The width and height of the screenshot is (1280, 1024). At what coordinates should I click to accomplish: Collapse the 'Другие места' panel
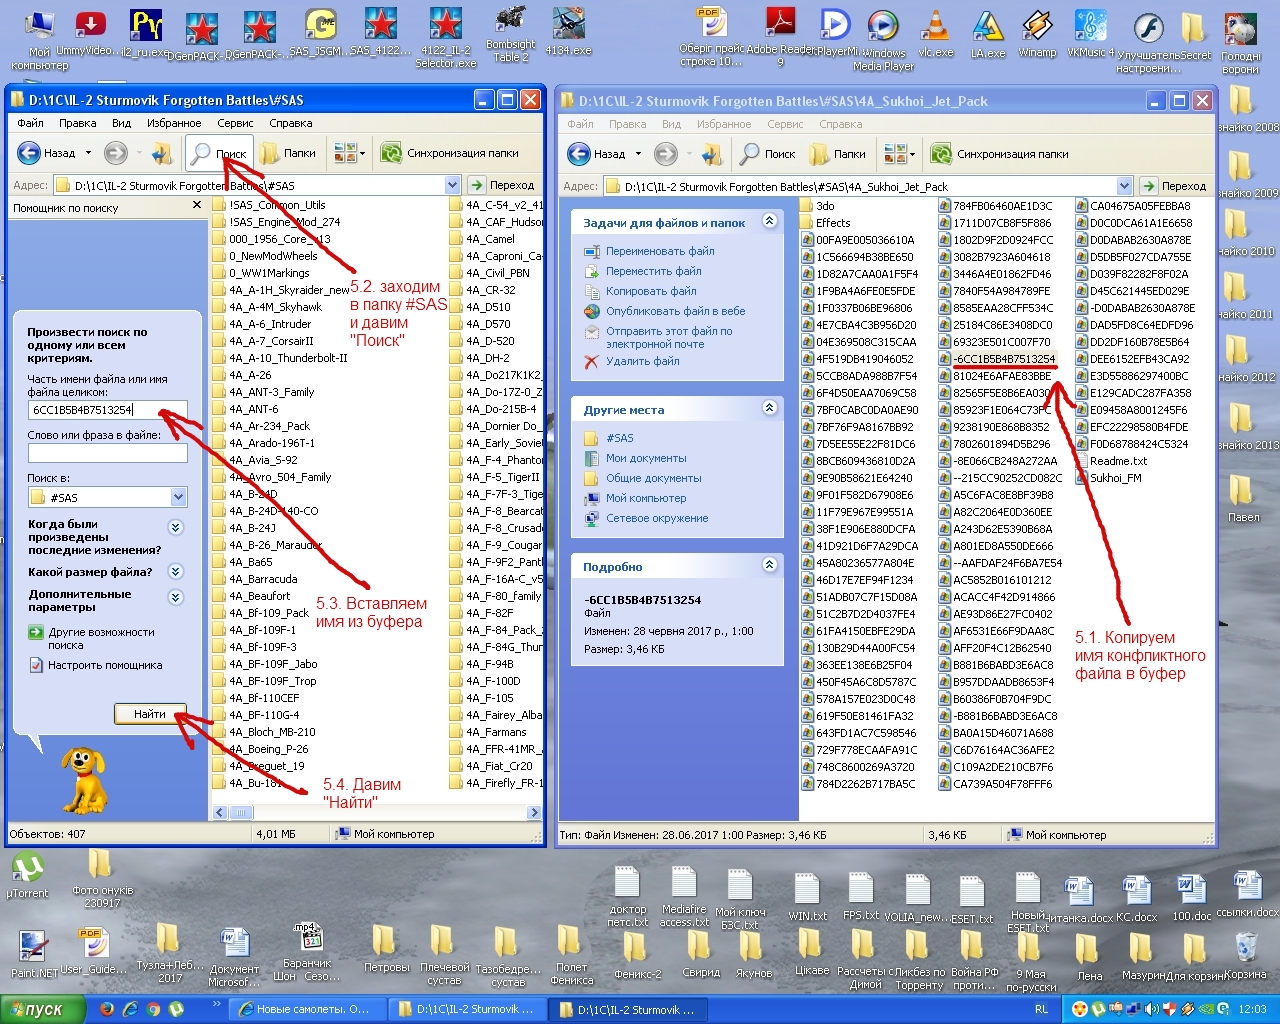point(769,408)
